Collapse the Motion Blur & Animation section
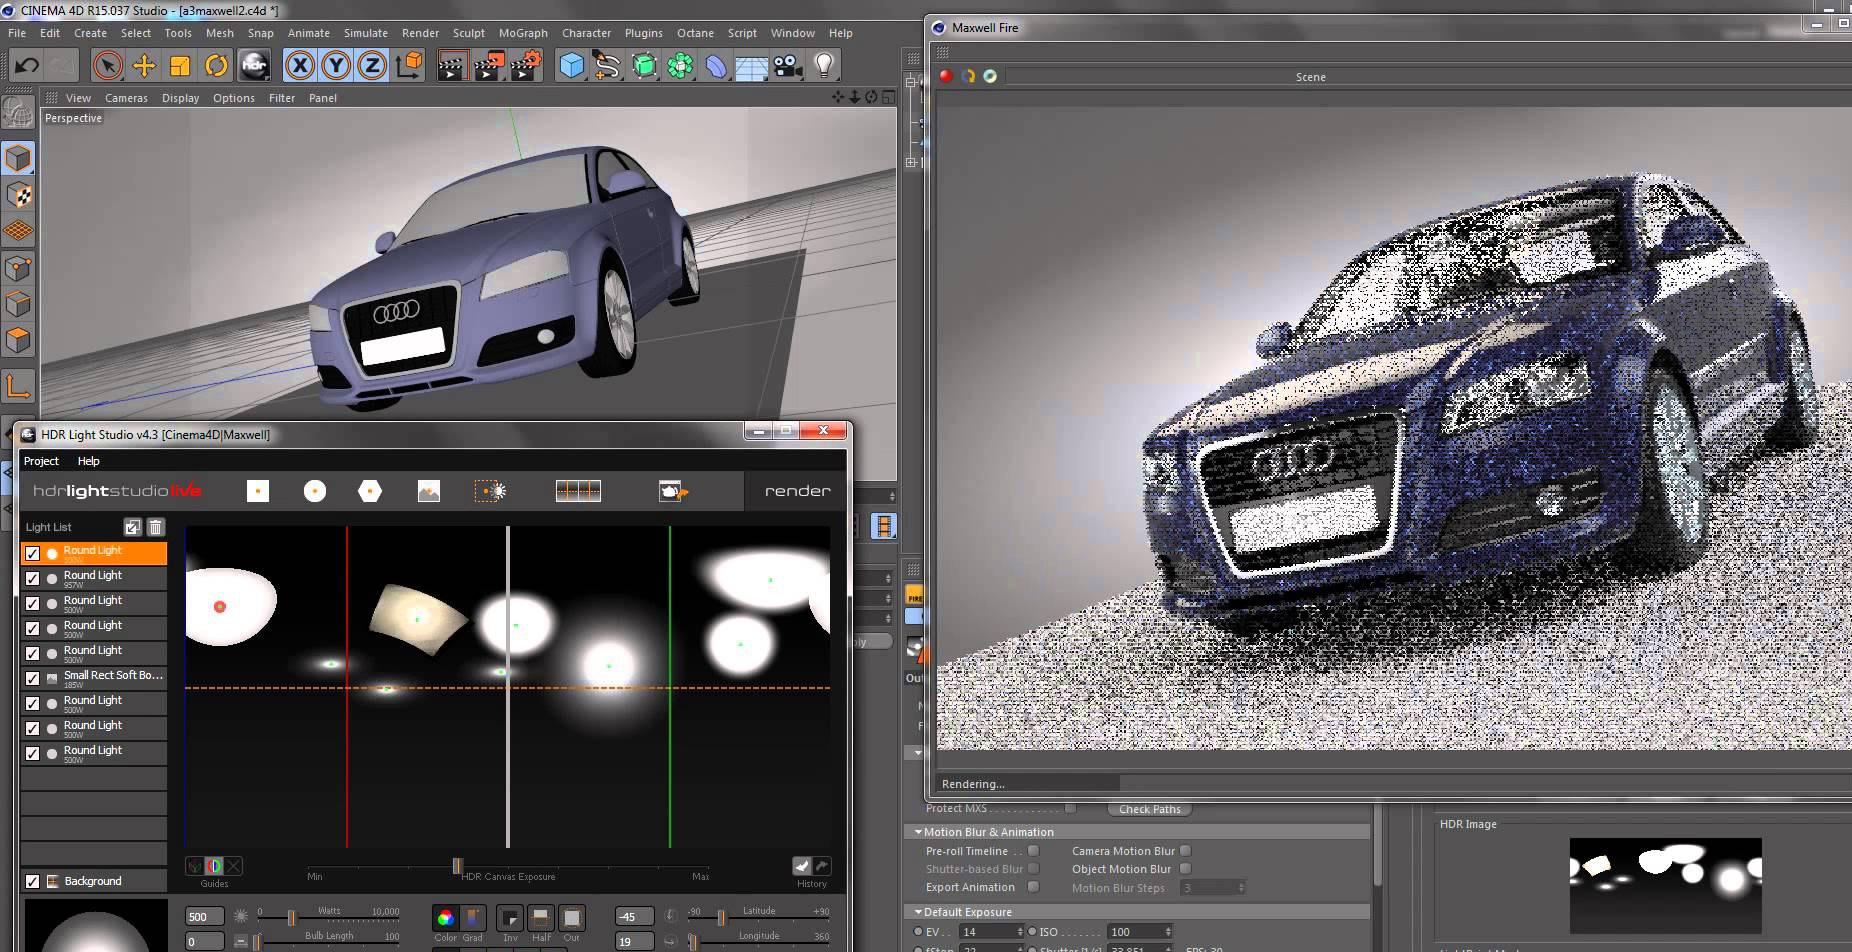 pyautogui.click(x=918, y=831)
